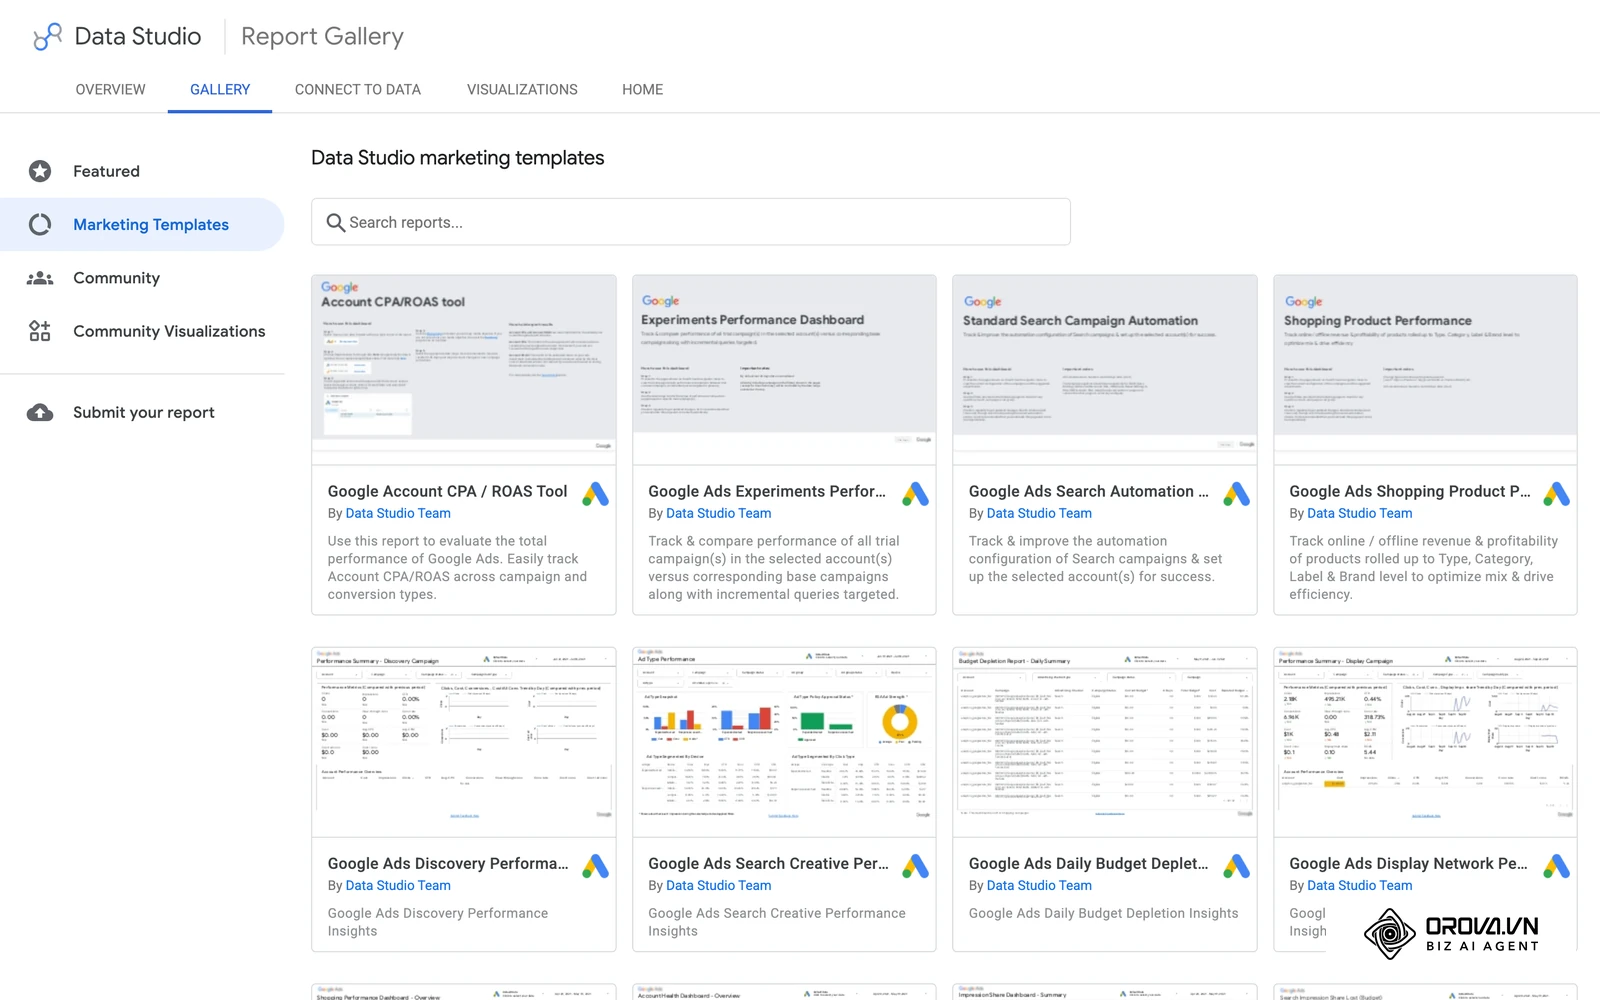This screenshot has width=1600, height=1000.
Task: Click Google Ads icon on Daily Budget Depletion card
Action: click(1237, 866)
